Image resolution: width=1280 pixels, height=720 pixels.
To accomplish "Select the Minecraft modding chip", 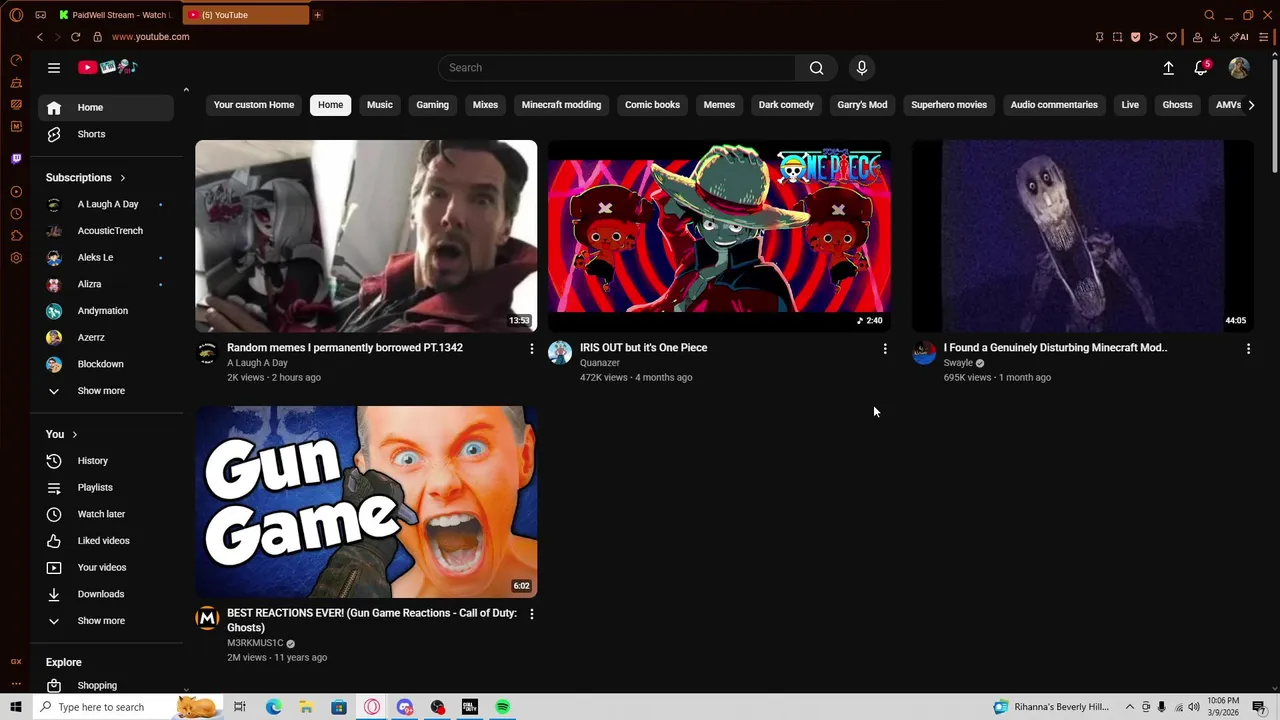I will [561, 105].
